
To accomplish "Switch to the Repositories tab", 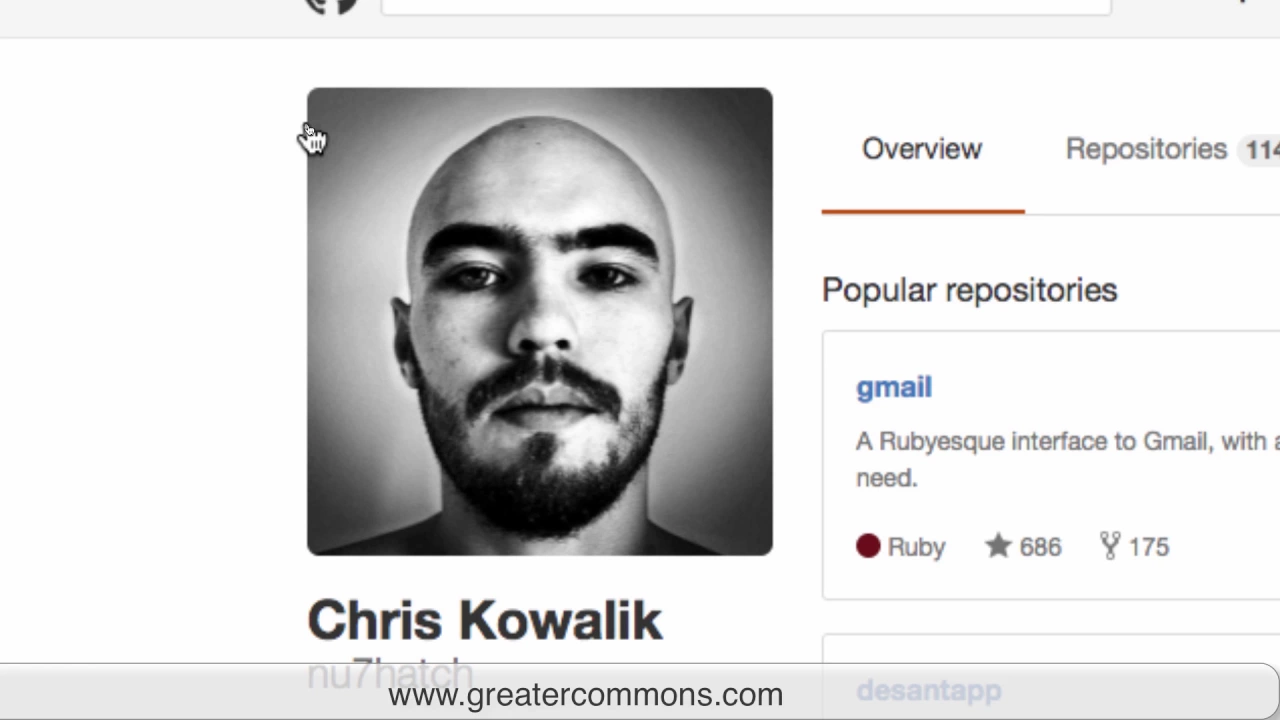I will [x=1146, y=149].
